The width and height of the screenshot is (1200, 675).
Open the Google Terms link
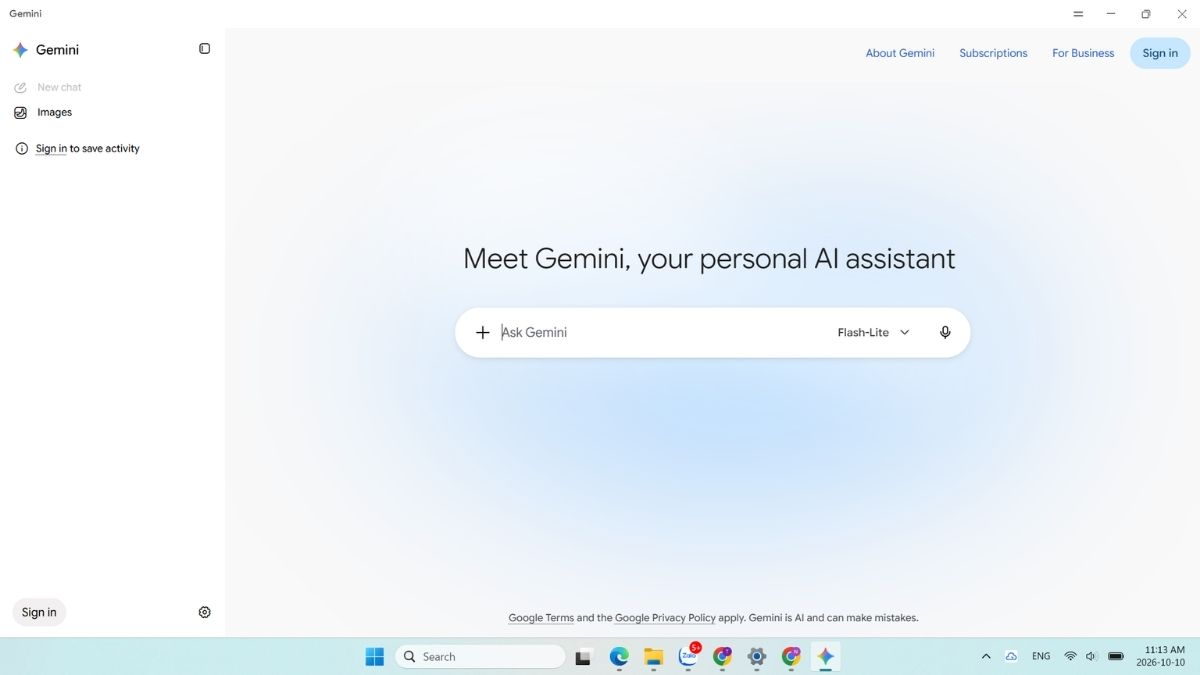[541, 618]
